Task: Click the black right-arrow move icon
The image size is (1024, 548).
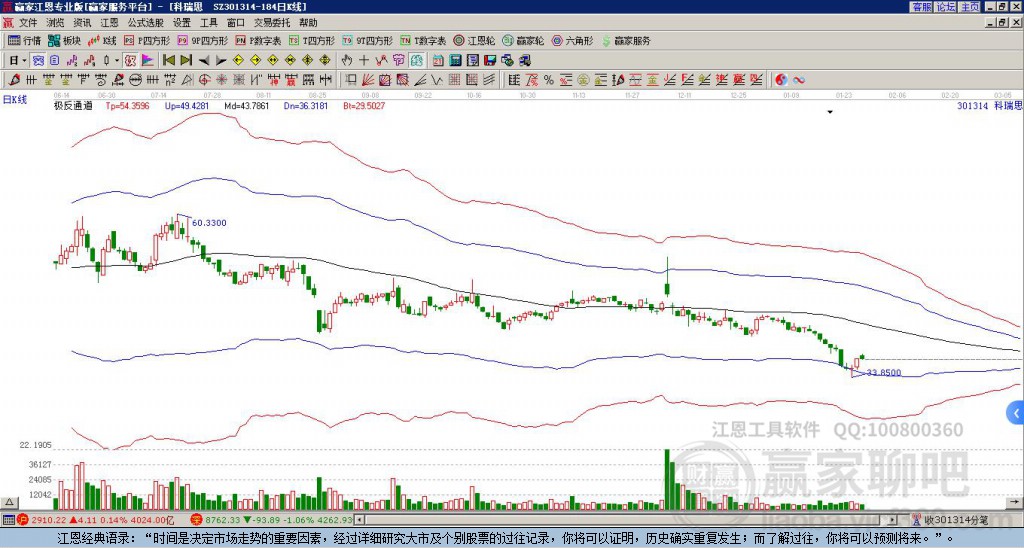Action: pos(221,61)
